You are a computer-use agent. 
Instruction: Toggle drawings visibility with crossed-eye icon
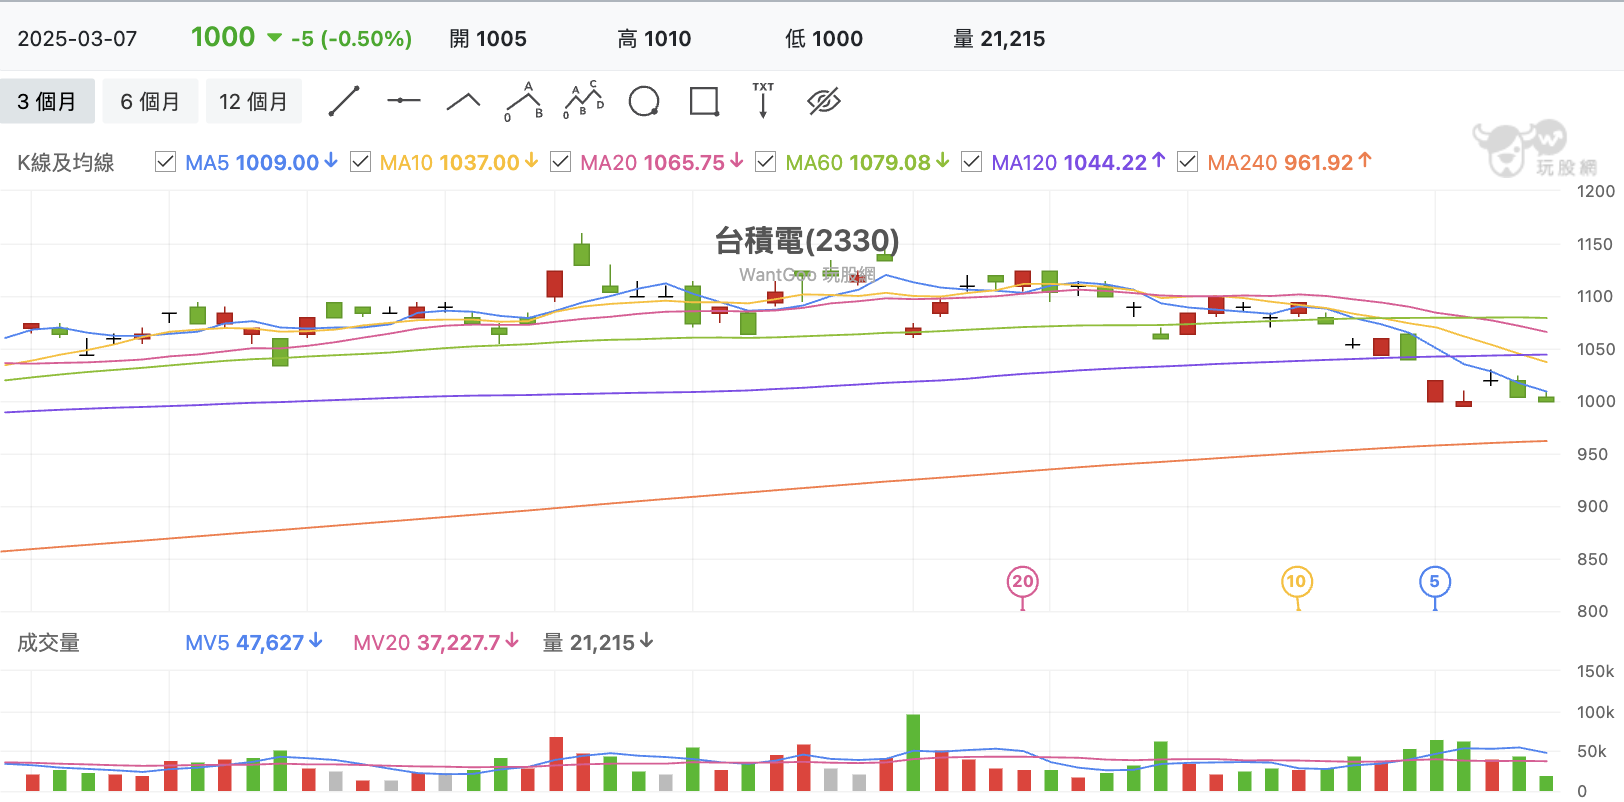tap(824, 101)
